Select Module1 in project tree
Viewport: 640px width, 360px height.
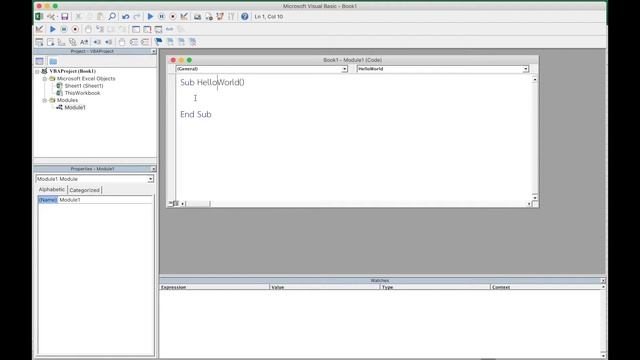[x=75, y=108]
